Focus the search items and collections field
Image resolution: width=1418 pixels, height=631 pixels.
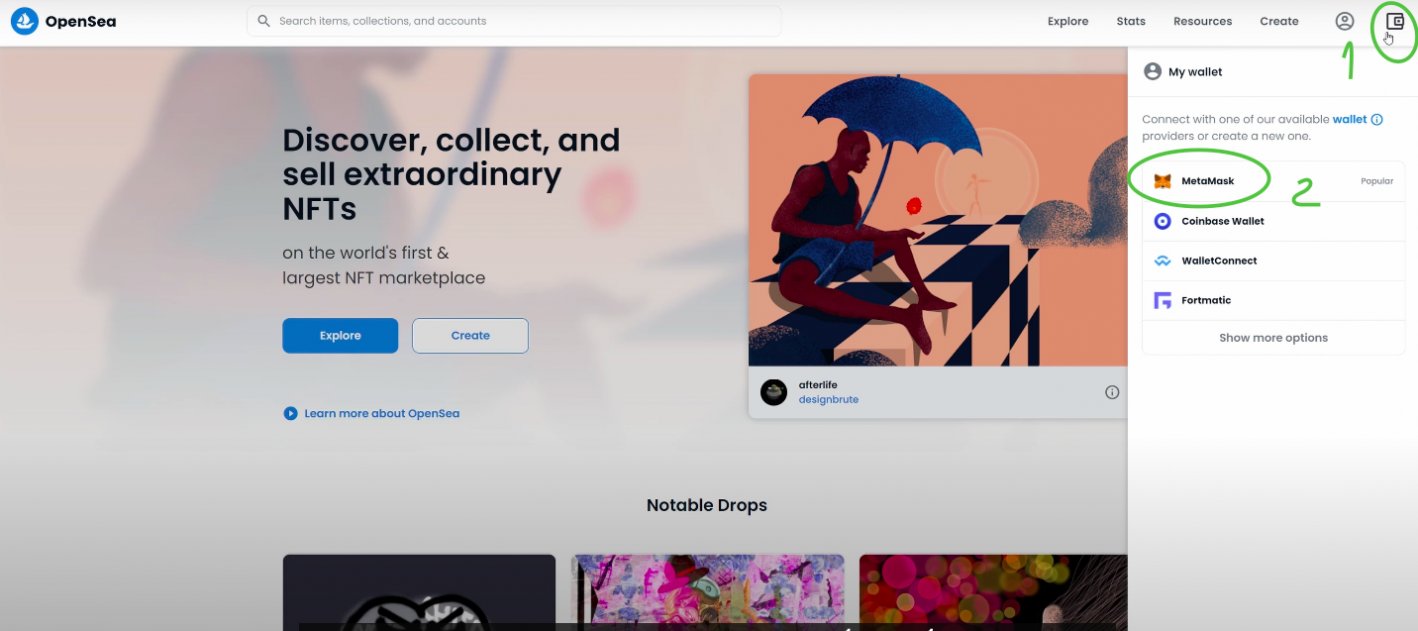[514, 21]
